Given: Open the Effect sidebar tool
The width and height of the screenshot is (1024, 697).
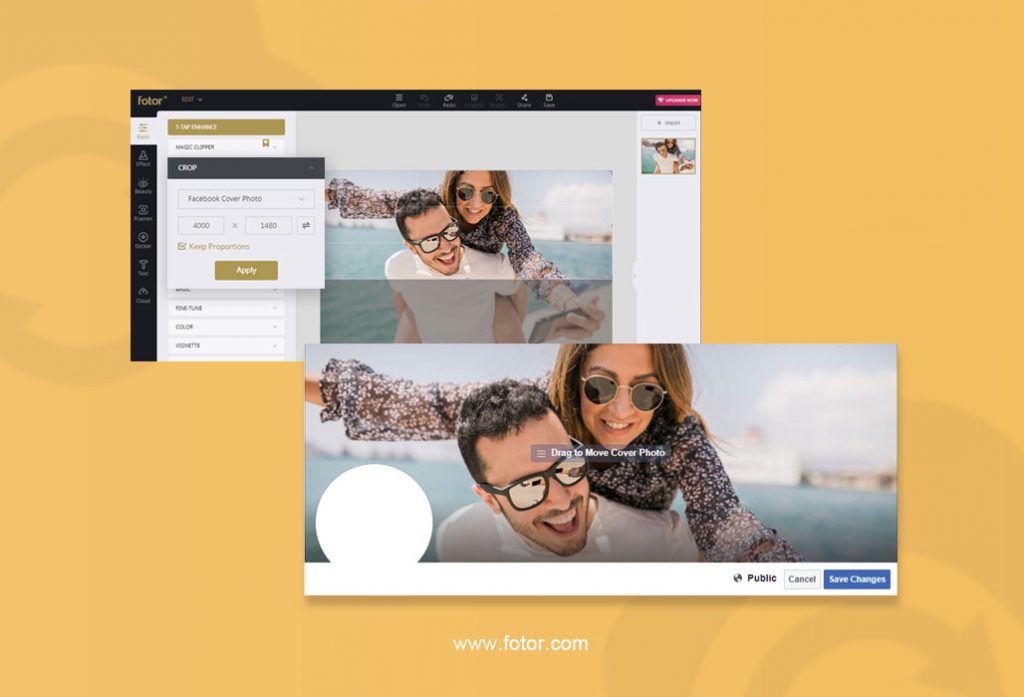Looking at the screenshot, I should coord(143,158).
